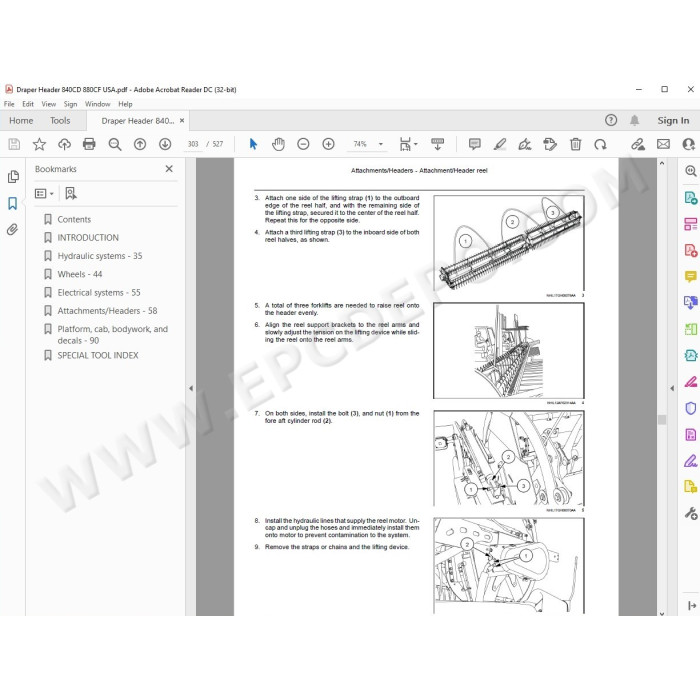Open the Help menu

tap(125, 104)
